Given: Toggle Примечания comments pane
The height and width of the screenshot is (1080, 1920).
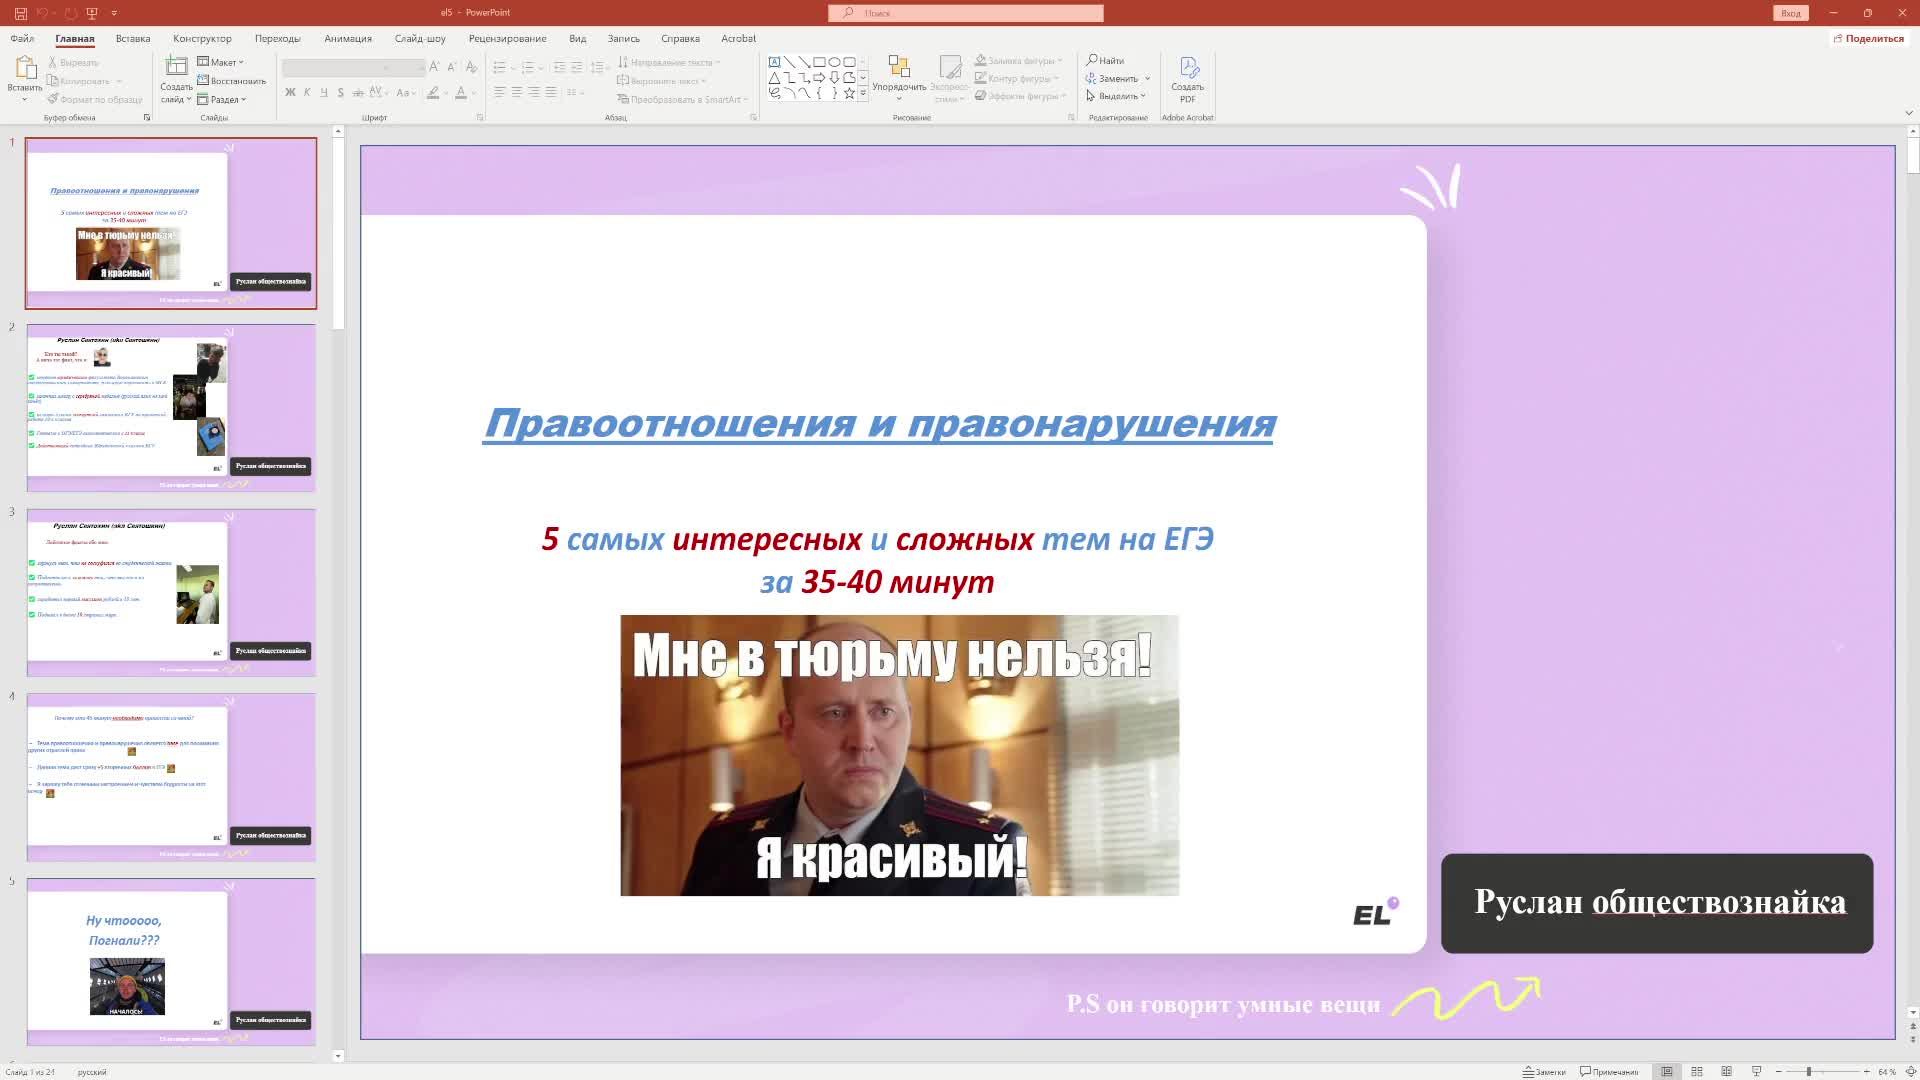Looking at the screenshot, I should (1609, 1072).
